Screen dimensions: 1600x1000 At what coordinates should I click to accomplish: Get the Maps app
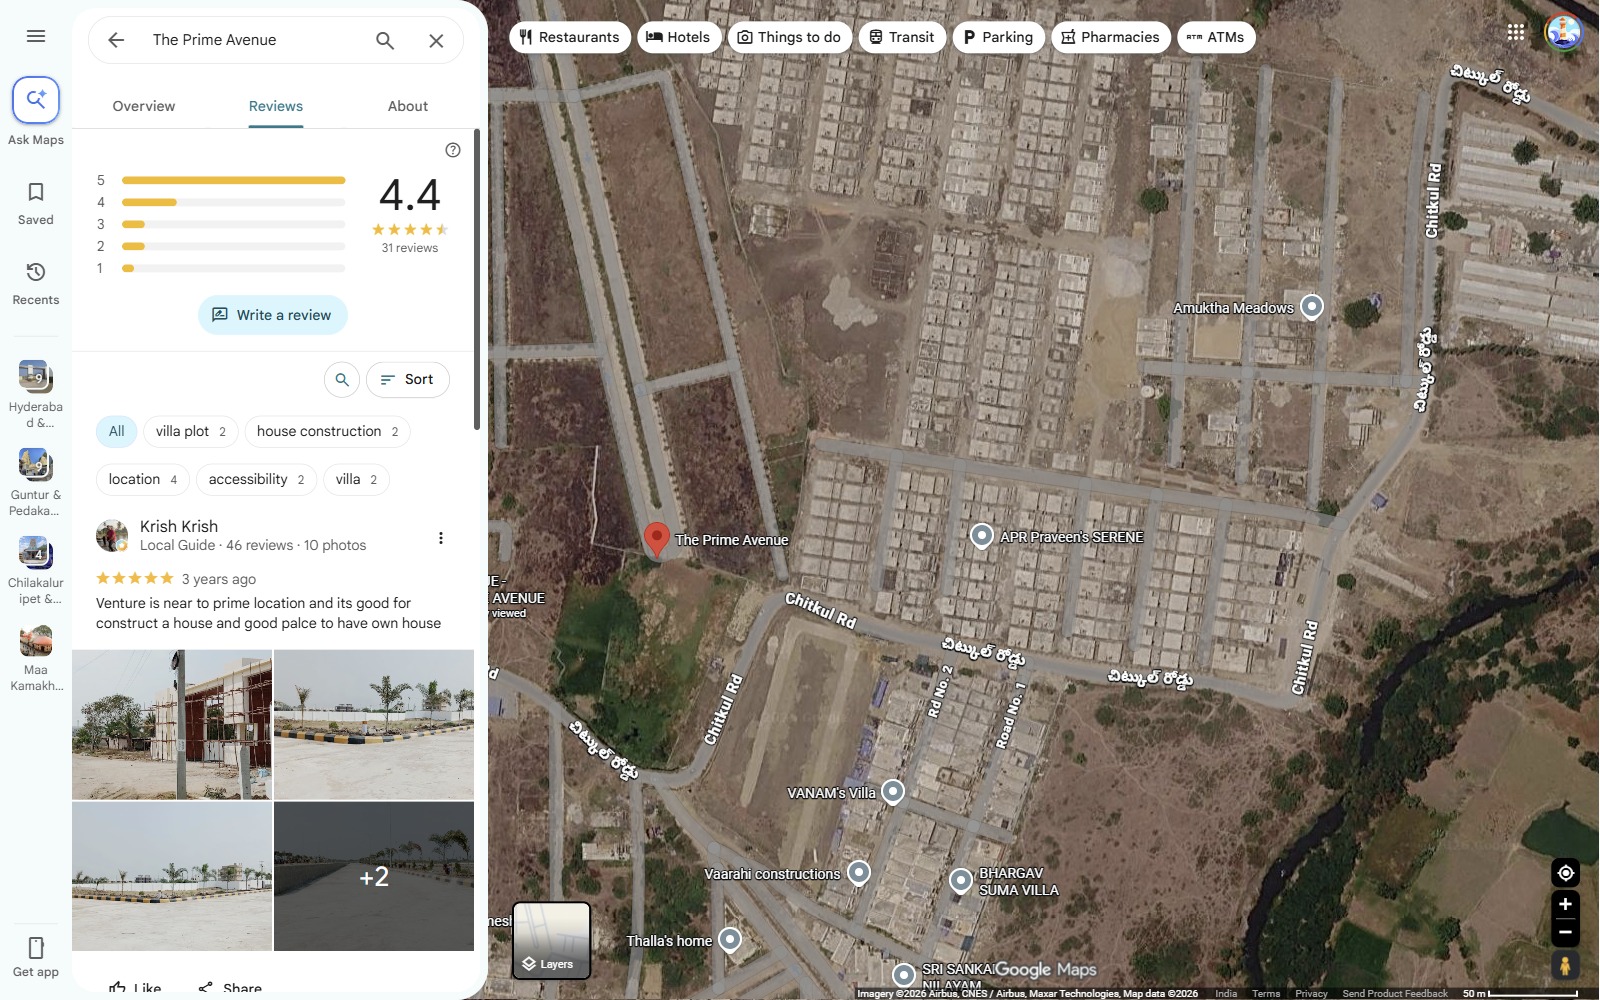36,956
